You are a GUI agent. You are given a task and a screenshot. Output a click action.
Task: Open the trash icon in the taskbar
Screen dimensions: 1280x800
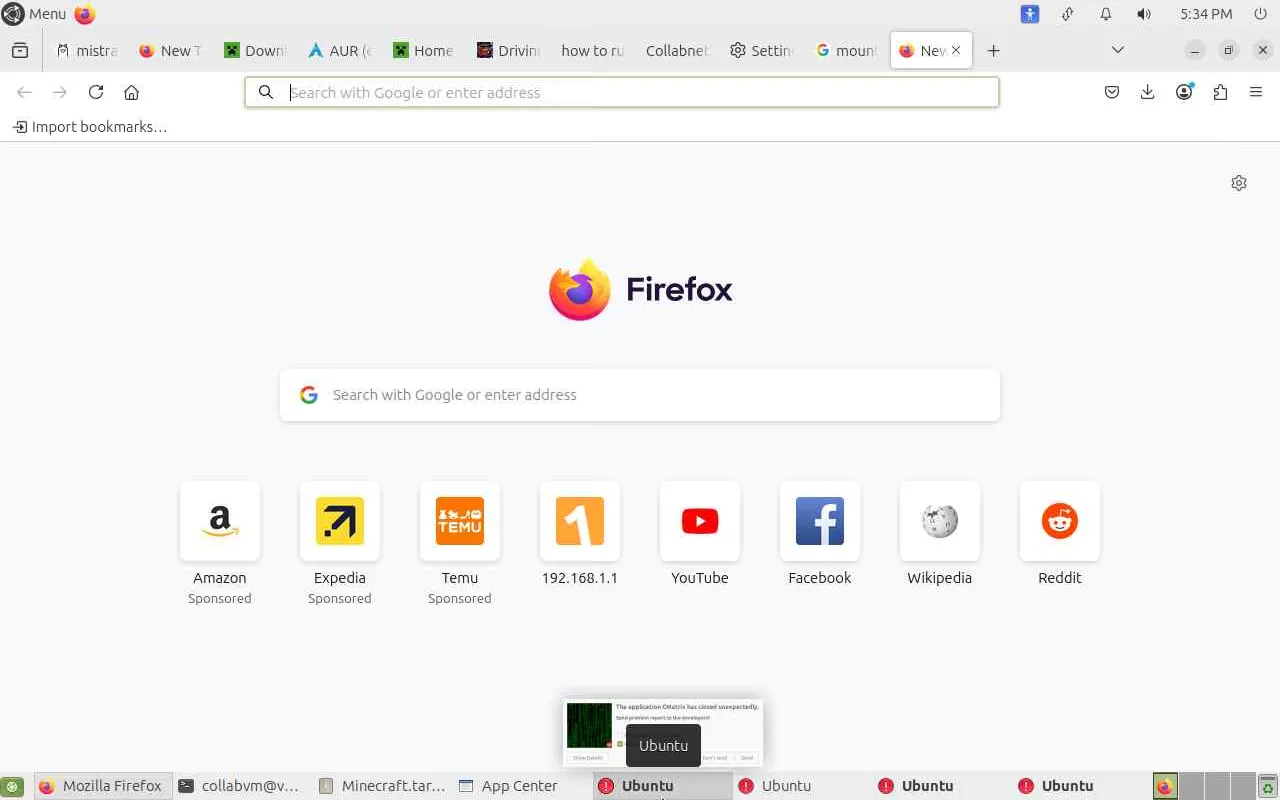[1268, 787]
